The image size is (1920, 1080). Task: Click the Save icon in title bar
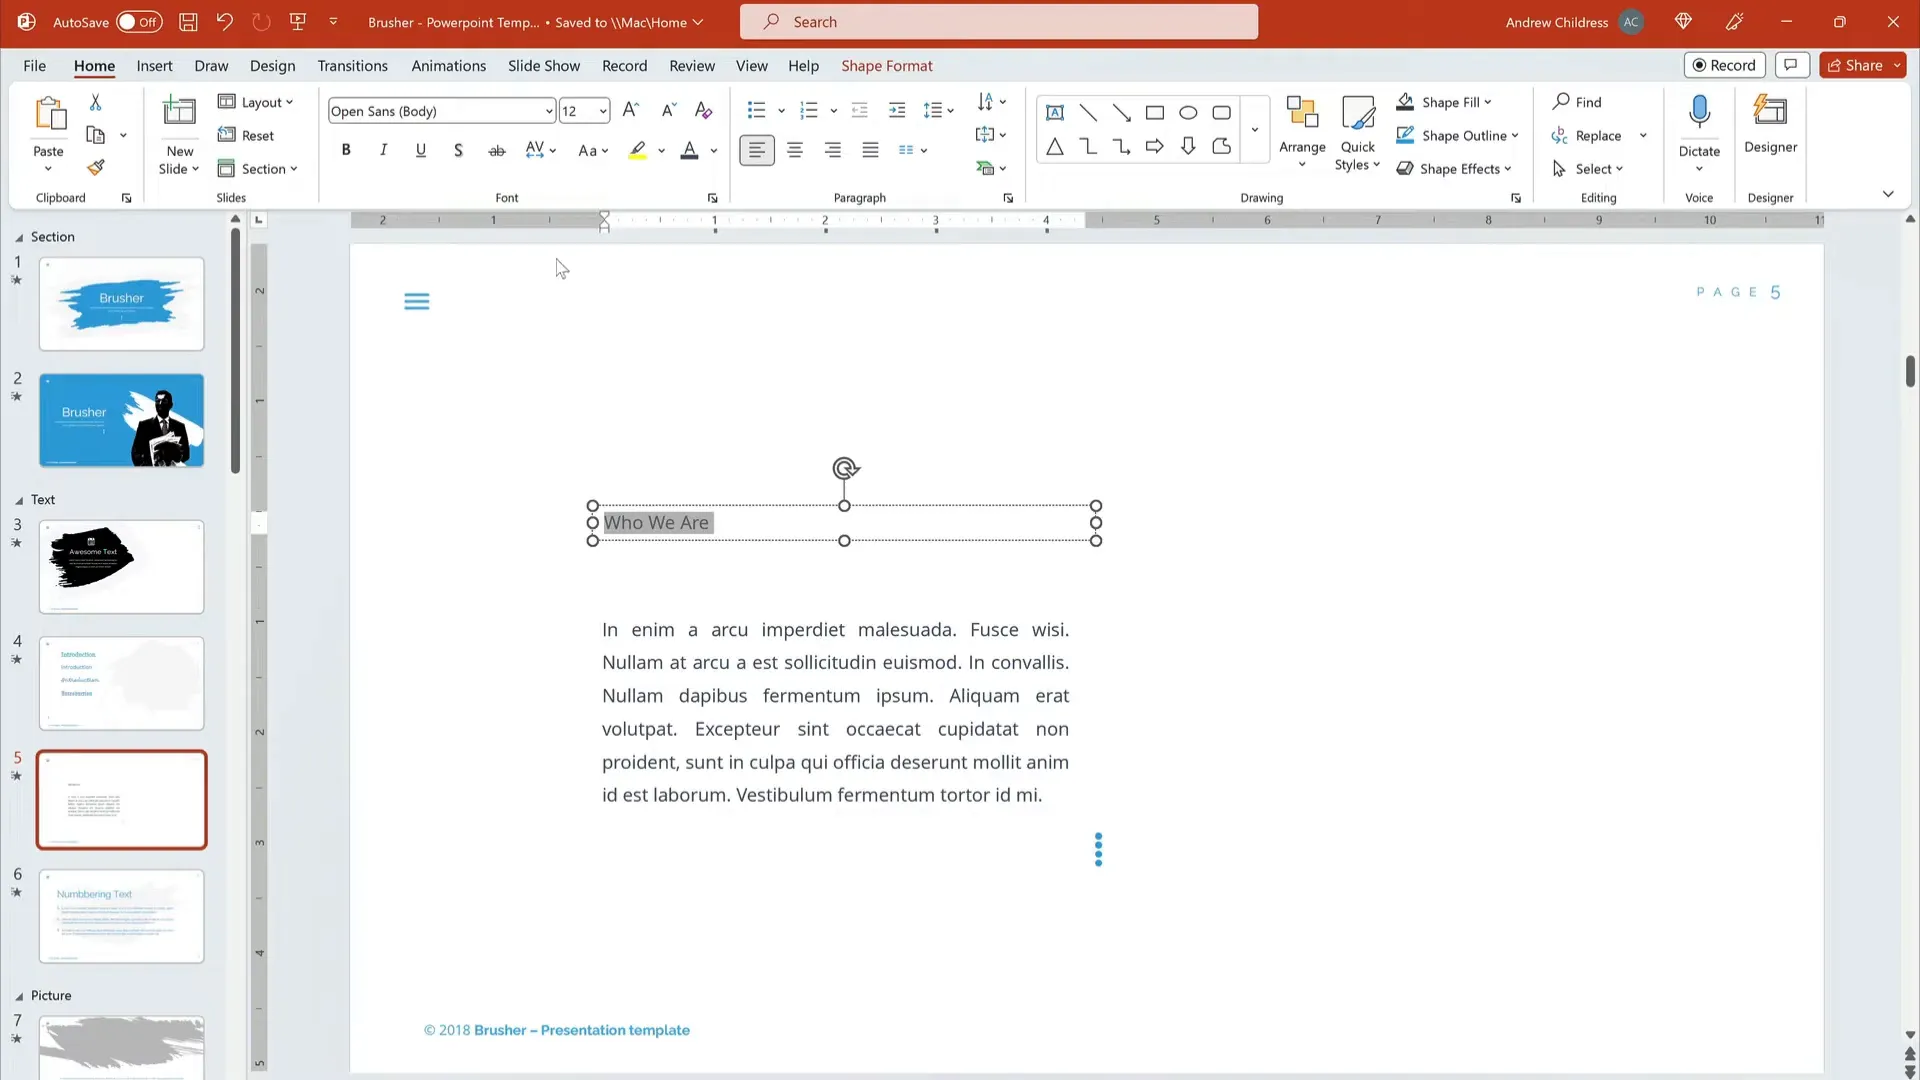point(187,22)
